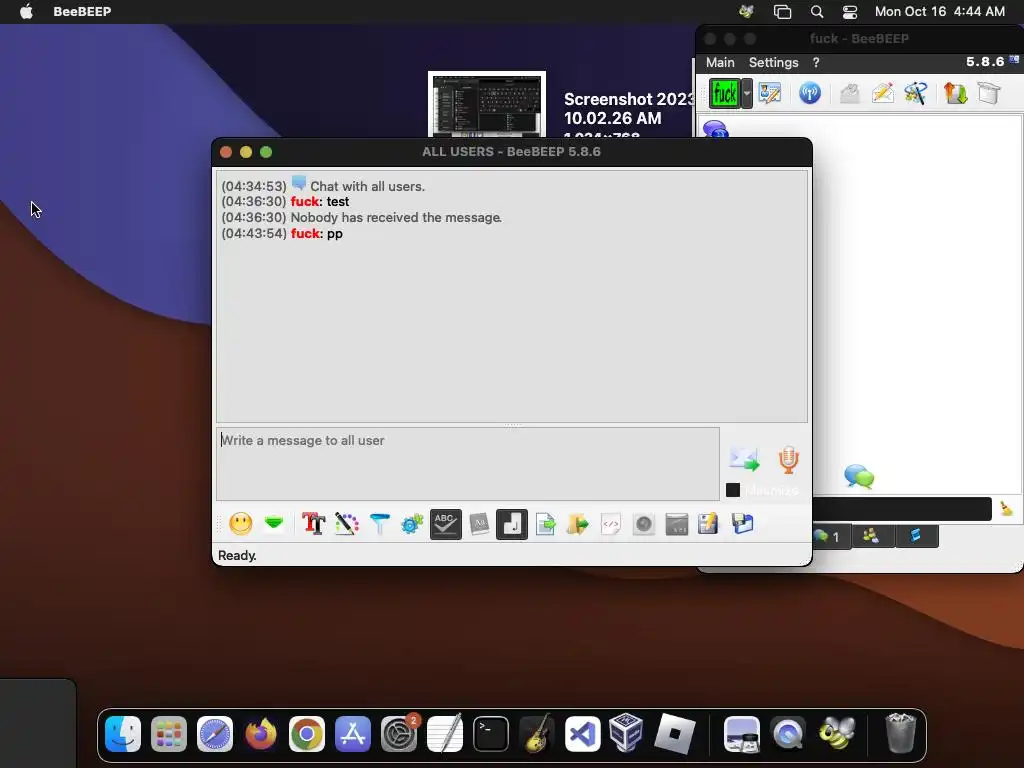The image size is (1024, 768).
Task: Click the floppy disk with pencil icon
Action: [x=708, y=524]
